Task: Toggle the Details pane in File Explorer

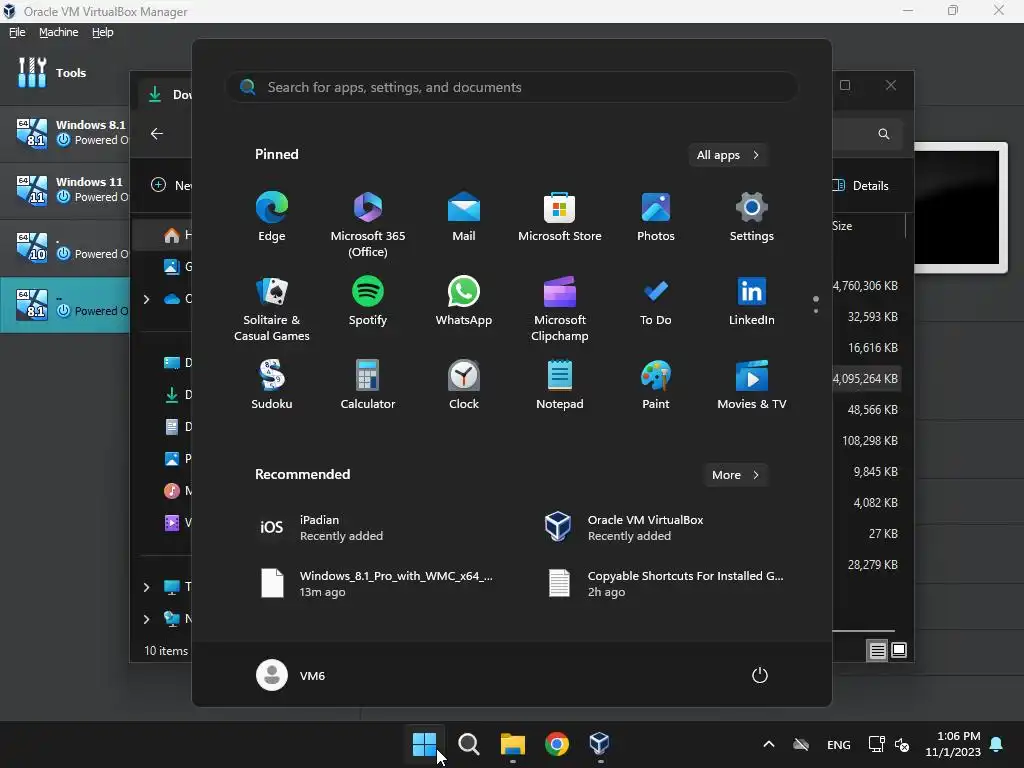Action: [x=861, y=185]
